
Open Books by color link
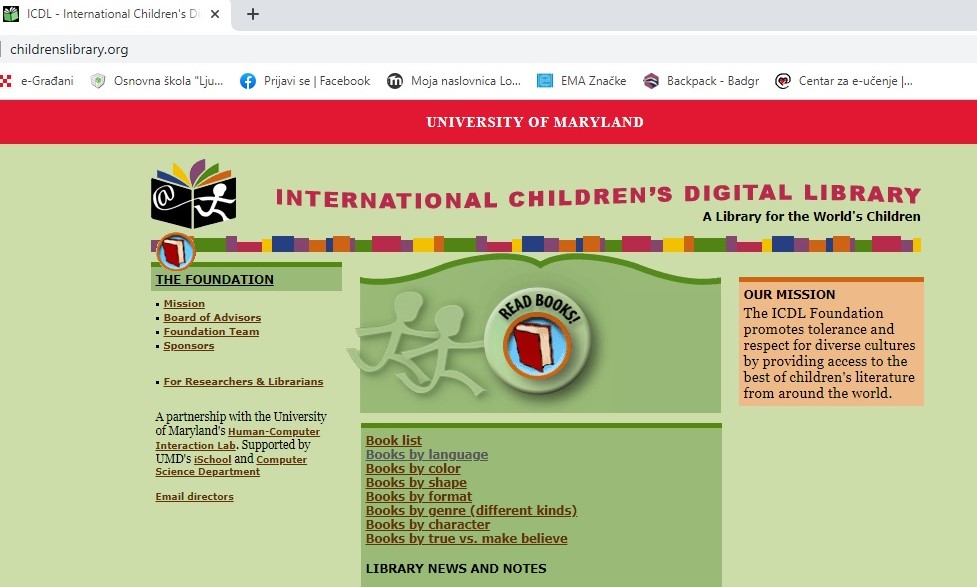tap(413, 469)
